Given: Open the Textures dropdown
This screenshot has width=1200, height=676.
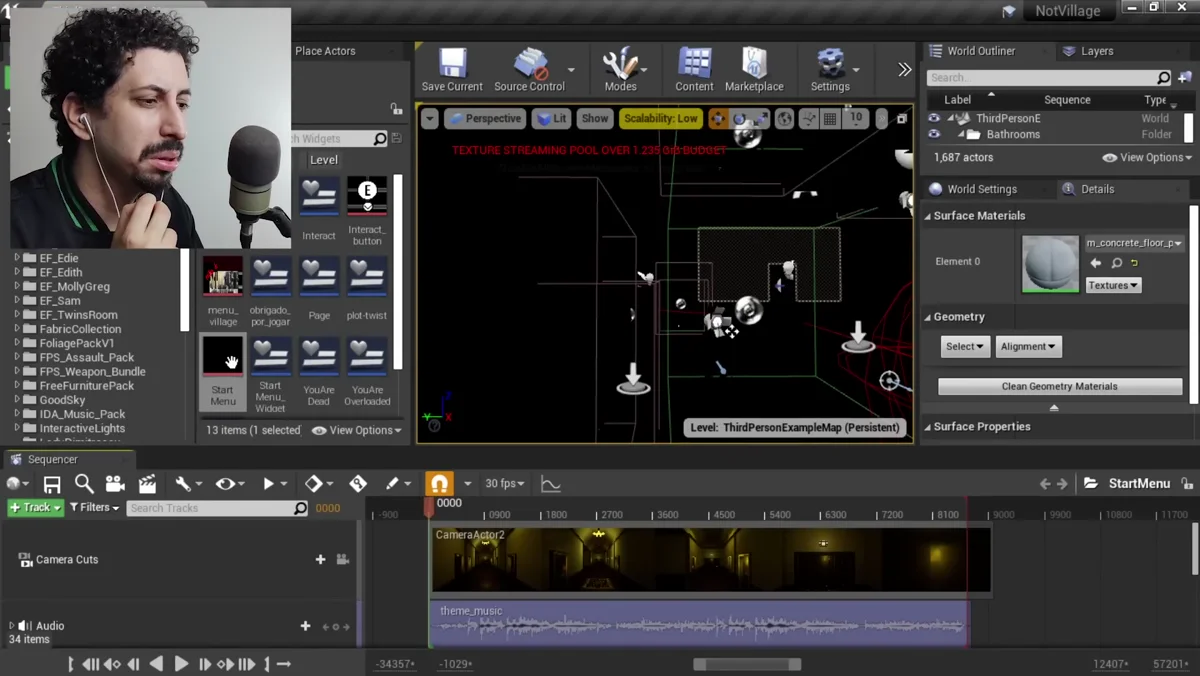Looking at the screenshot, I should [x=1113, y=286].
